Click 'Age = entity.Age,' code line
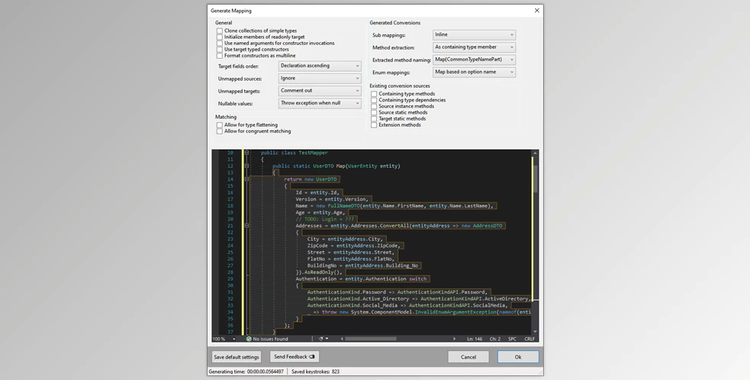This screenshot has height=380, width=750. [320, 212]
